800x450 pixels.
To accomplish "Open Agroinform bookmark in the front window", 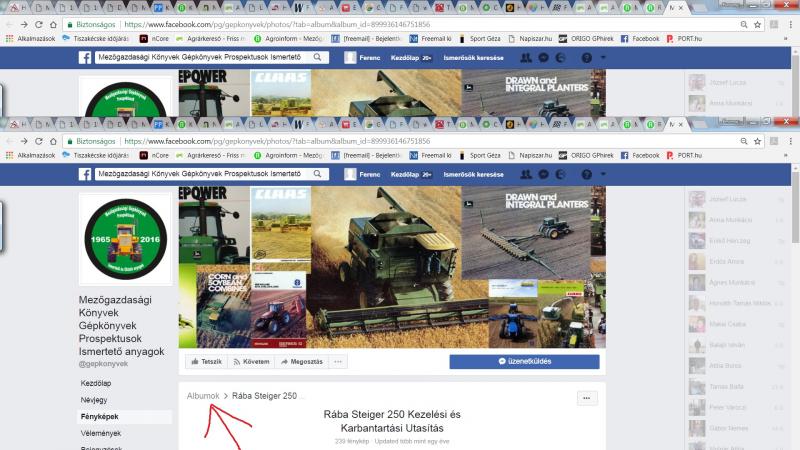I will [x=289, y=156].
